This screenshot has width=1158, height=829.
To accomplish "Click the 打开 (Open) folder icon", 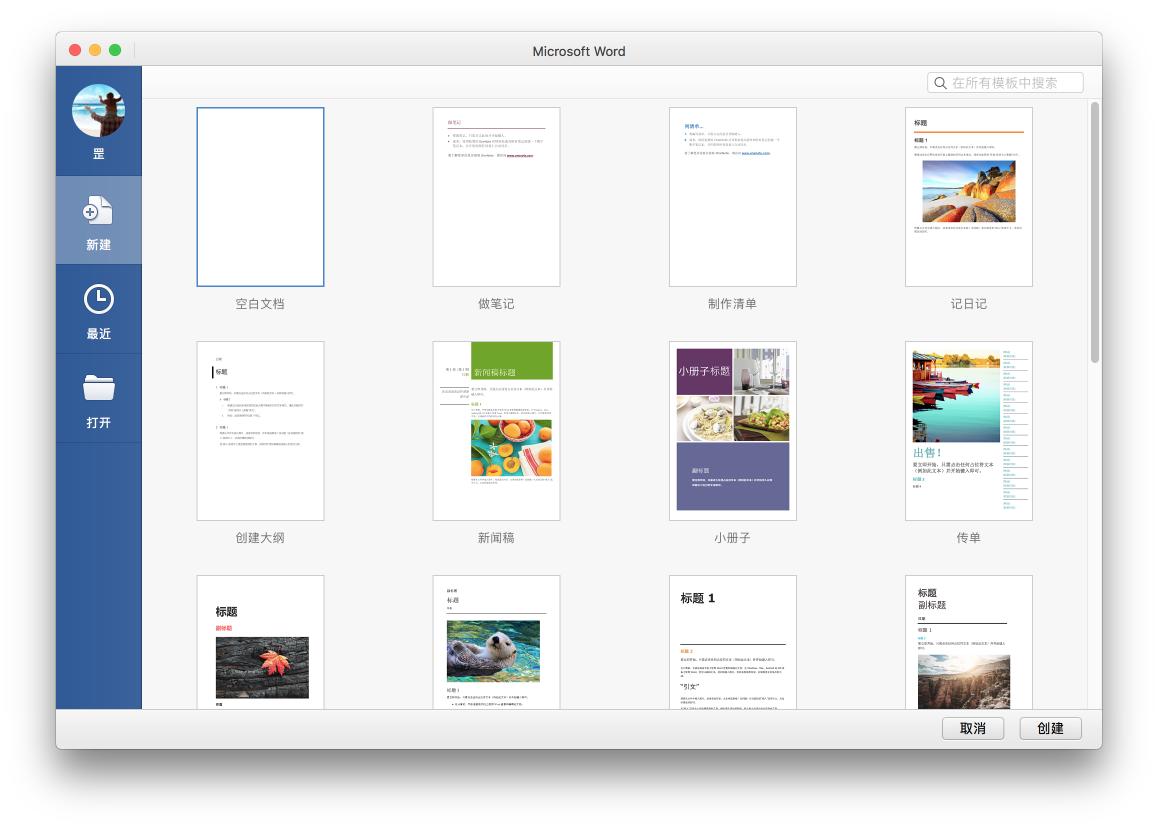I will pyautogui.click(x=98, y=388).
